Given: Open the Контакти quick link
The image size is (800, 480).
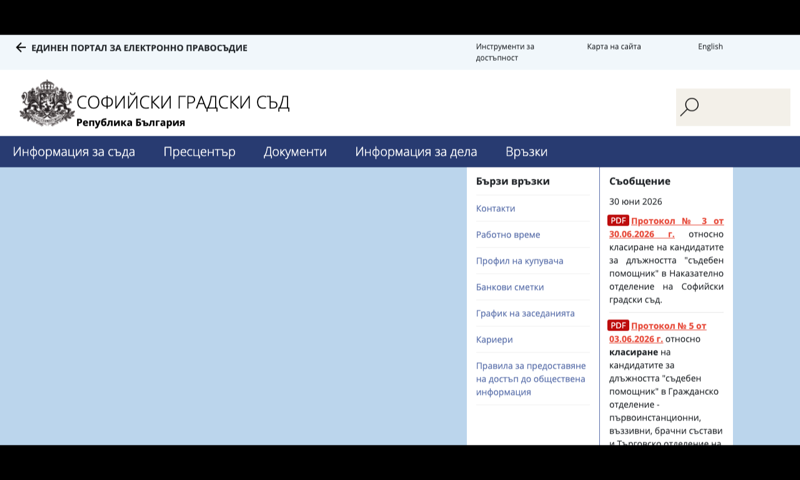Looking at the screenshot, I should point(495,208).
